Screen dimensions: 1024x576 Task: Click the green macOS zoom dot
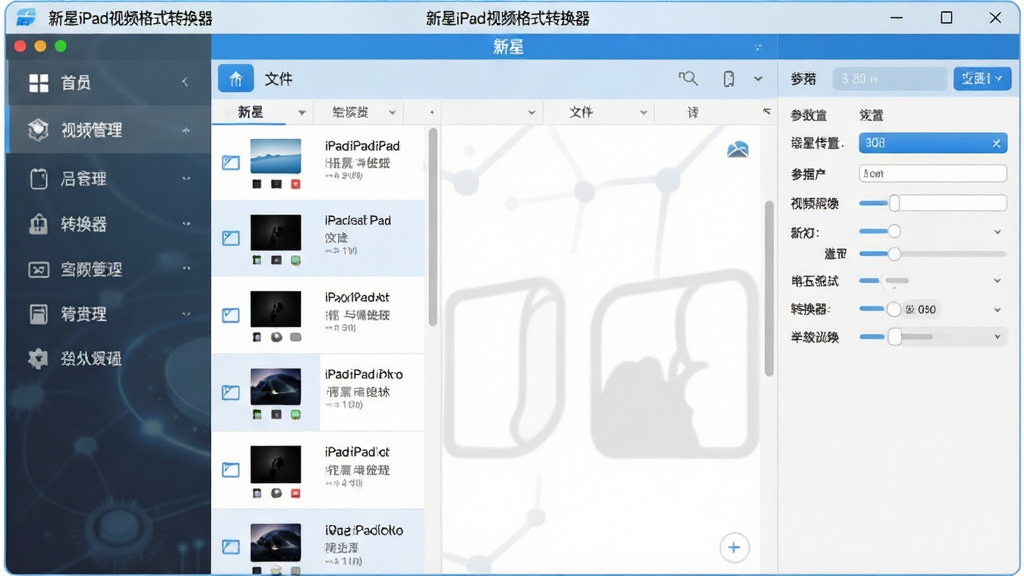point(61,46)
